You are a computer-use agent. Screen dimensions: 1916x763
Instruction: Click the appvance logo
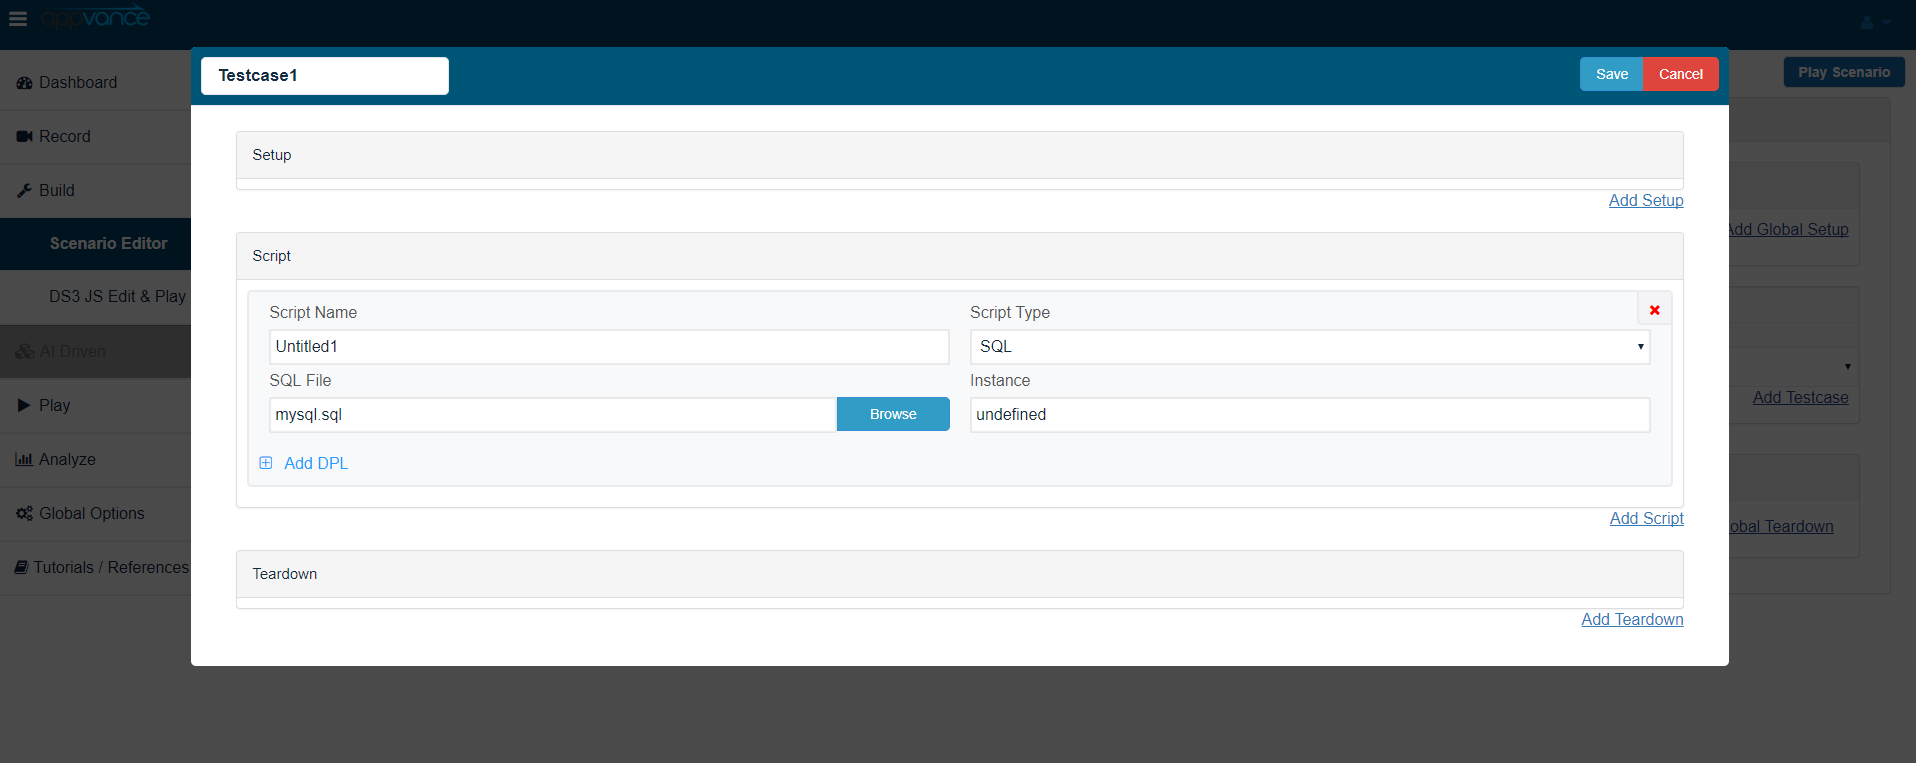(x=95, y=17)
